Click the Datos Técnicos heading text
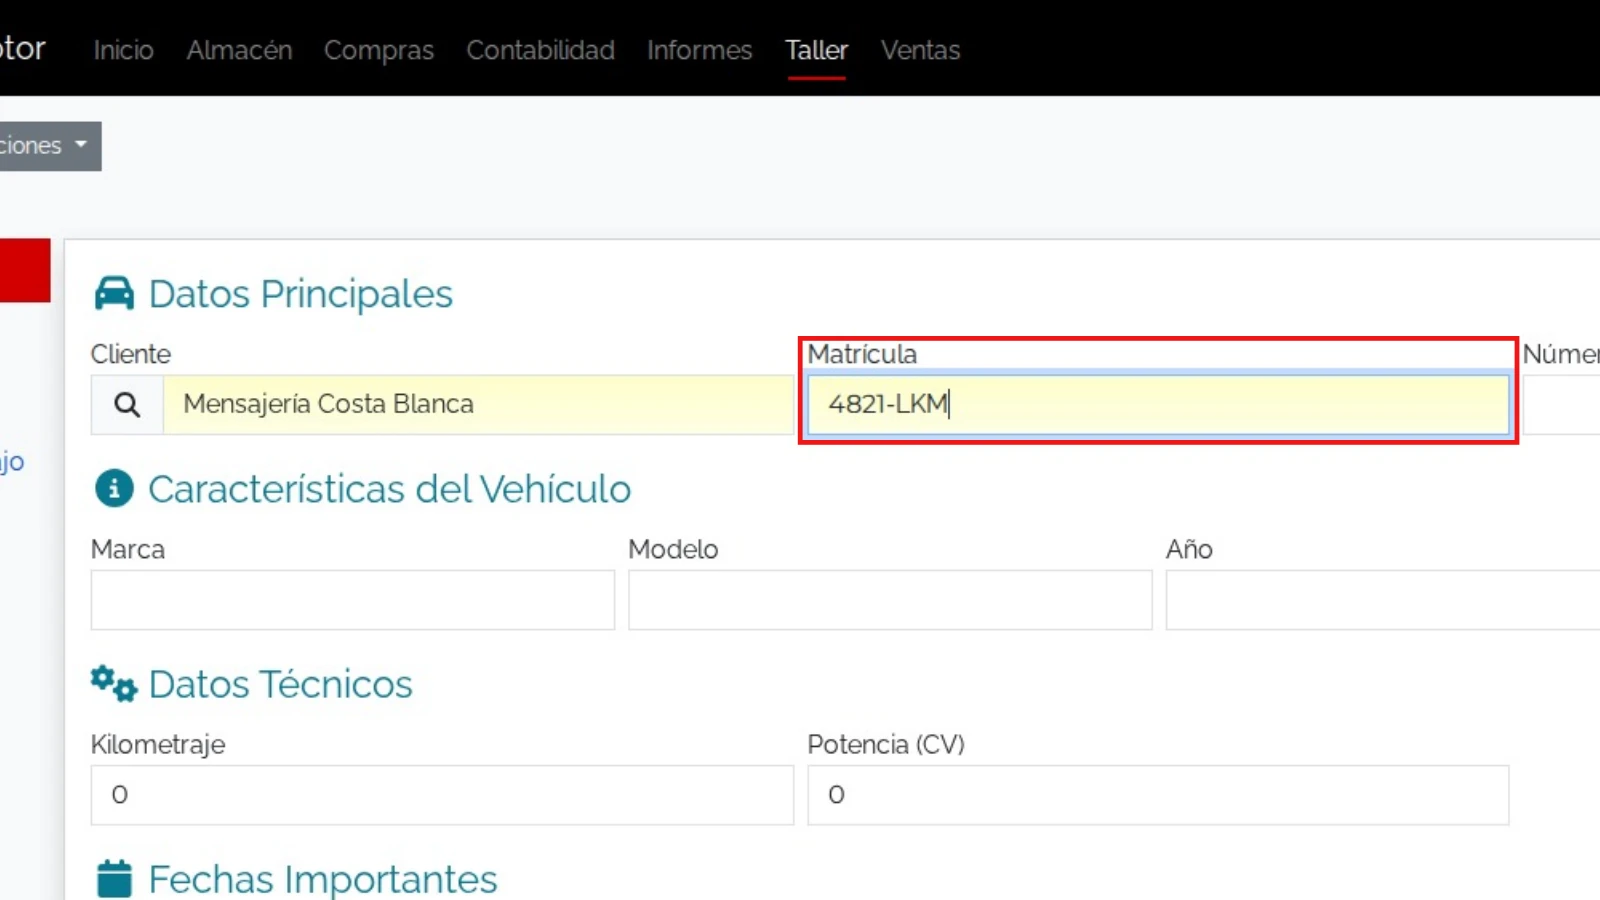The height and width of the screenshot is (900, 1600). 280,684
